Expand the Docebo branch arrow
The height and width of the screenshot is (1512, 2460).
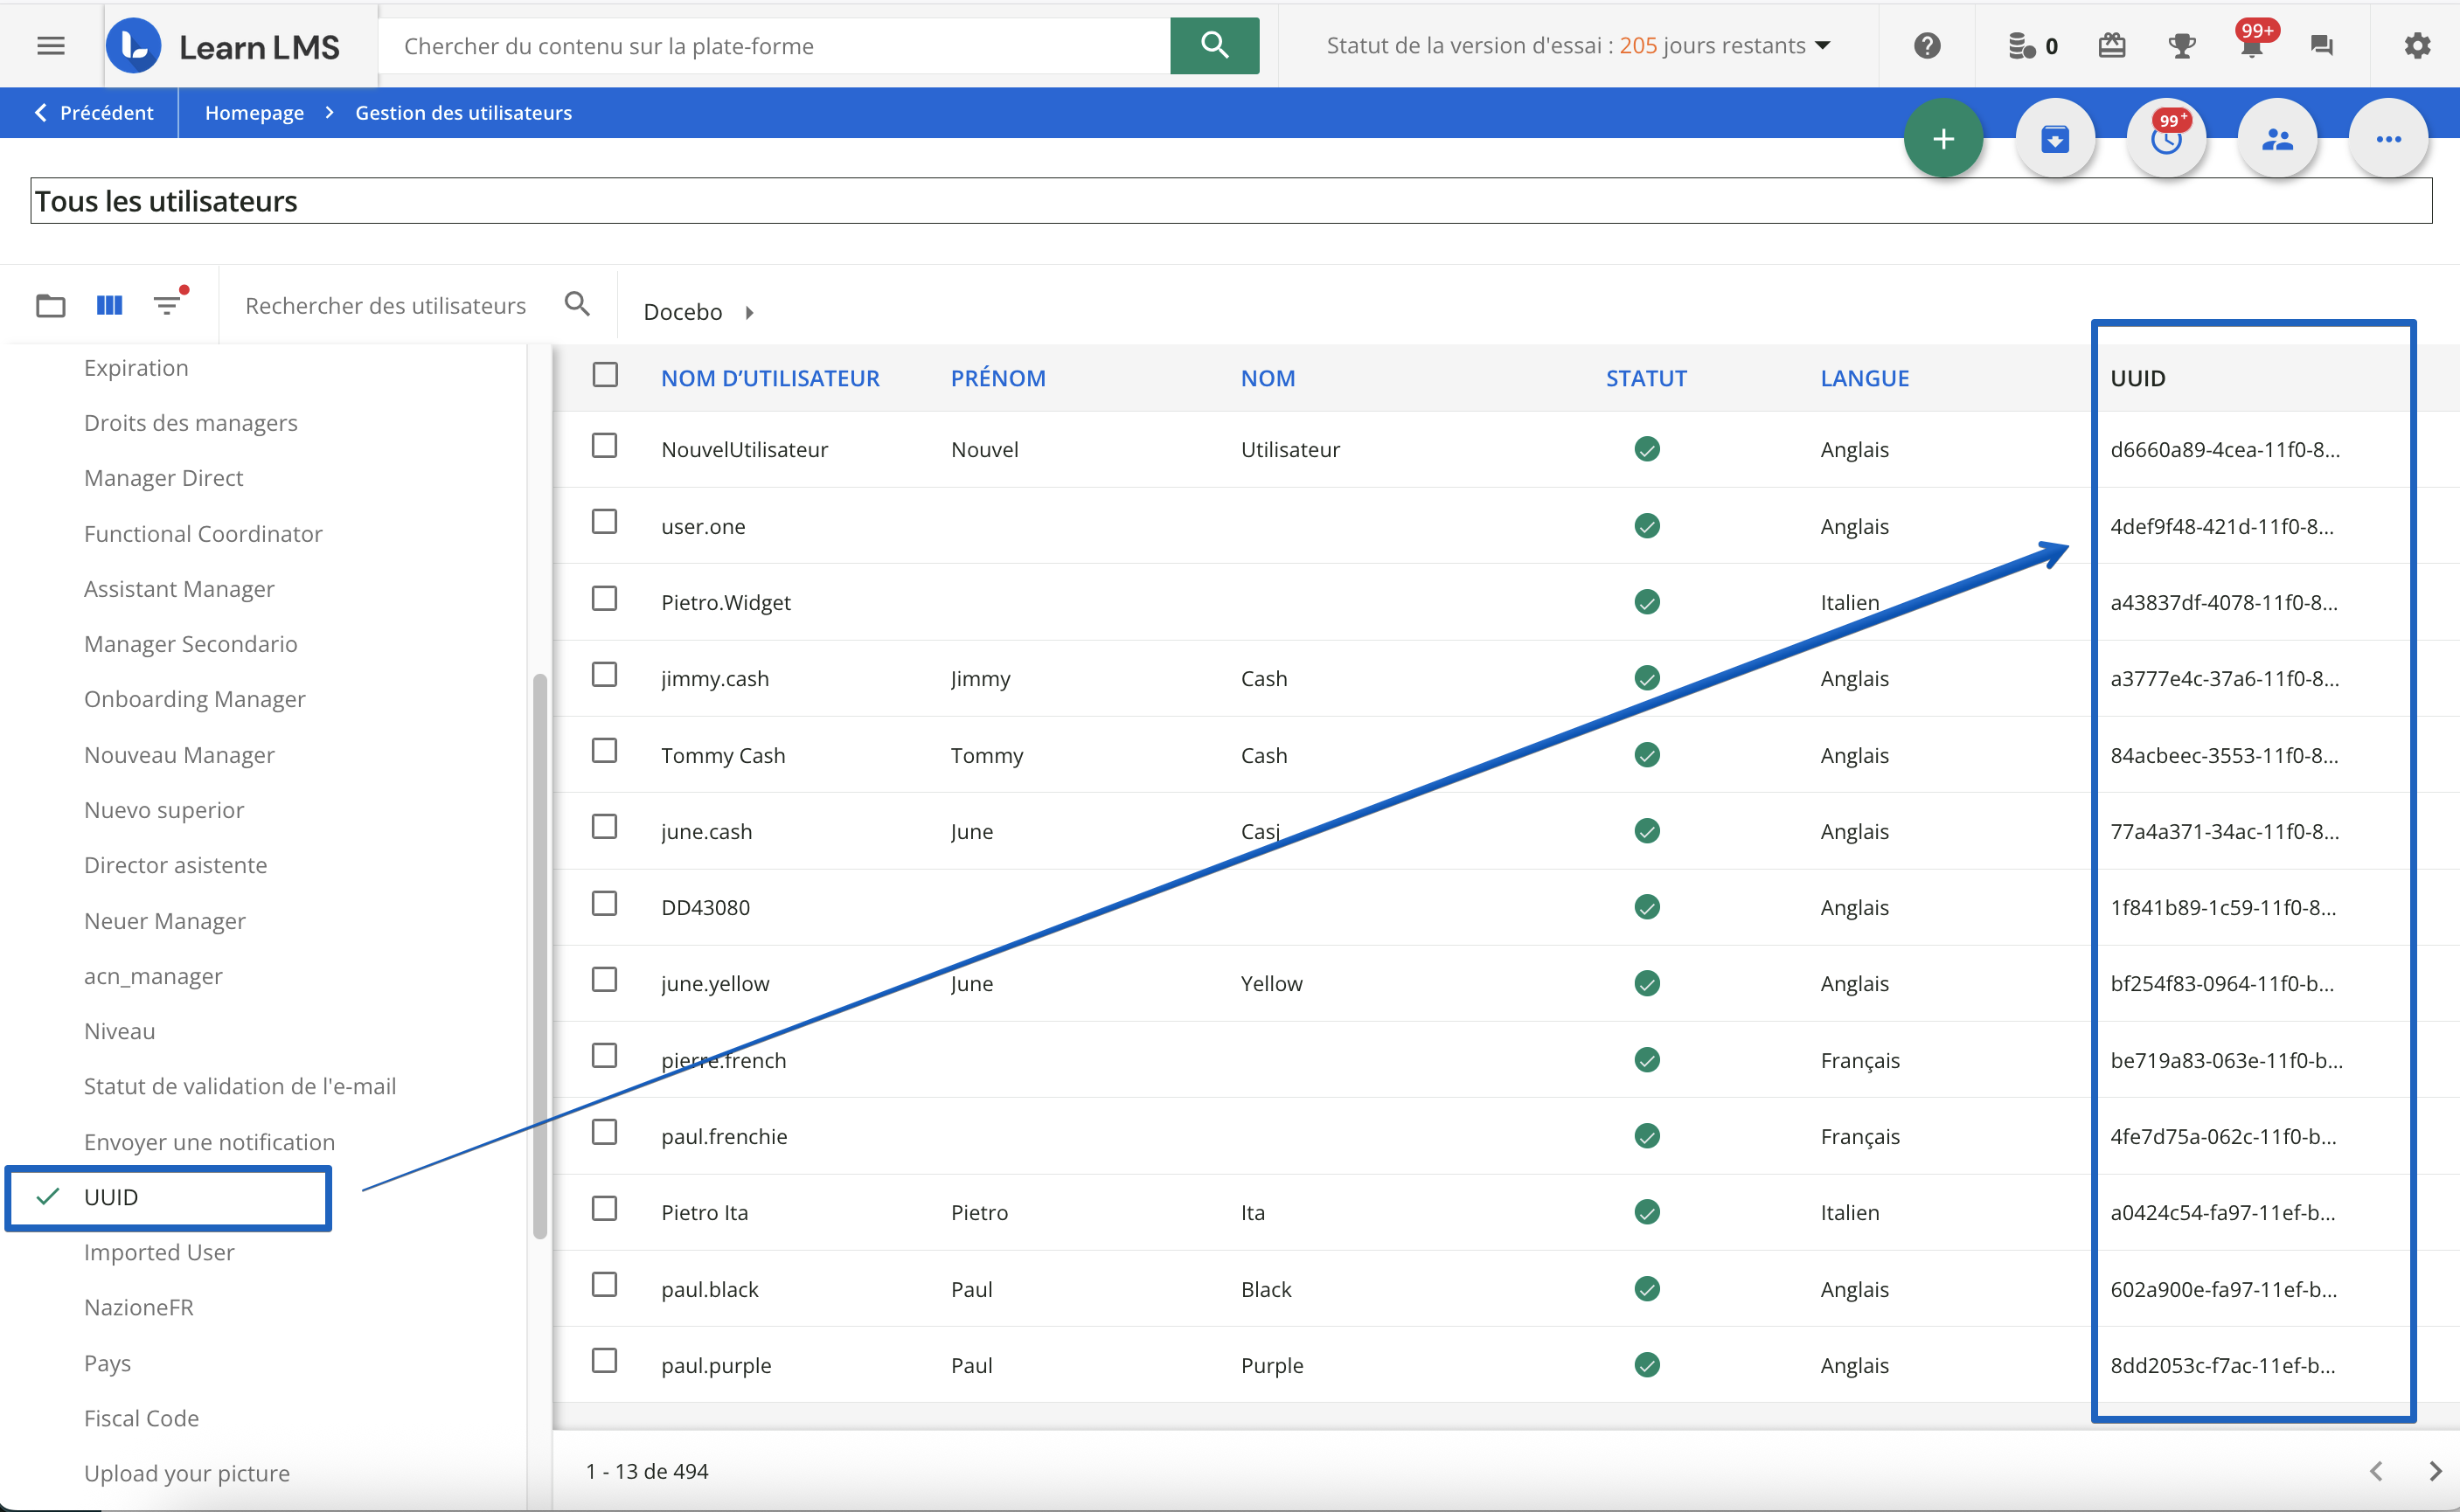[x=749, y=313]
